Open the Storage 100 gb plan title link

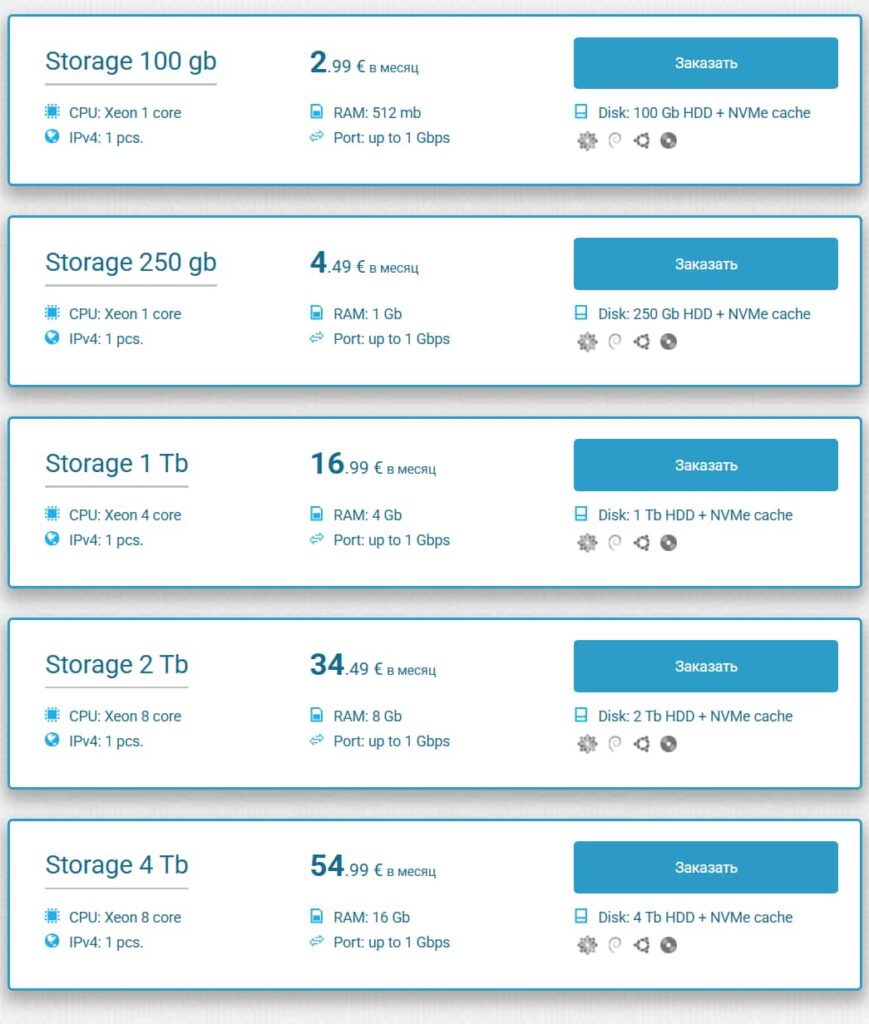click(130, 61)
